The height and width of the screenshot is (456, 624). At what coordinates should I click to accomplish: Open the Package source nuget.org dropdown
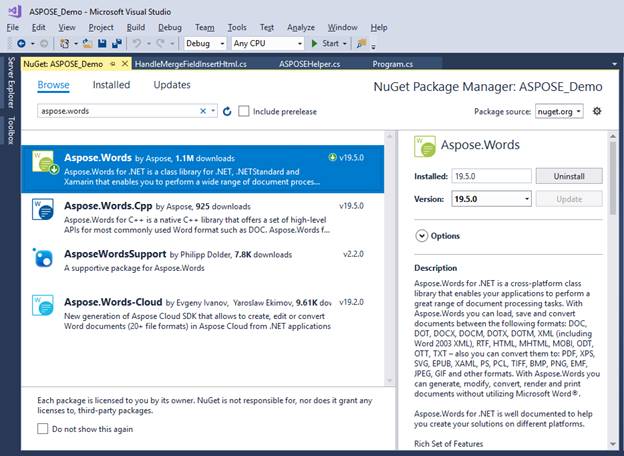(x=559, y=111)
